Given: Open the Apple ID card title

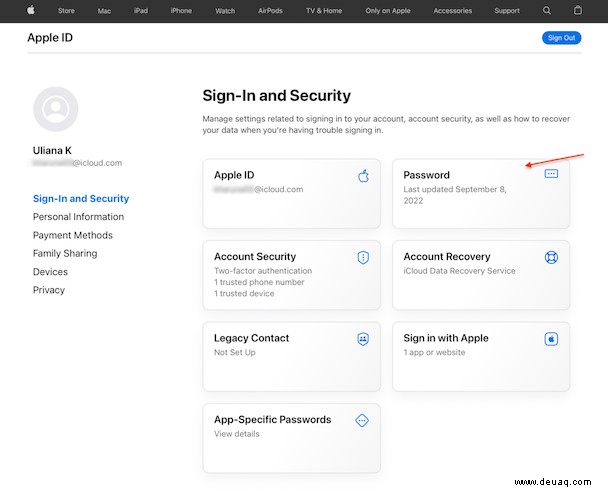Looking at the screenshot, I should [234, 175].
